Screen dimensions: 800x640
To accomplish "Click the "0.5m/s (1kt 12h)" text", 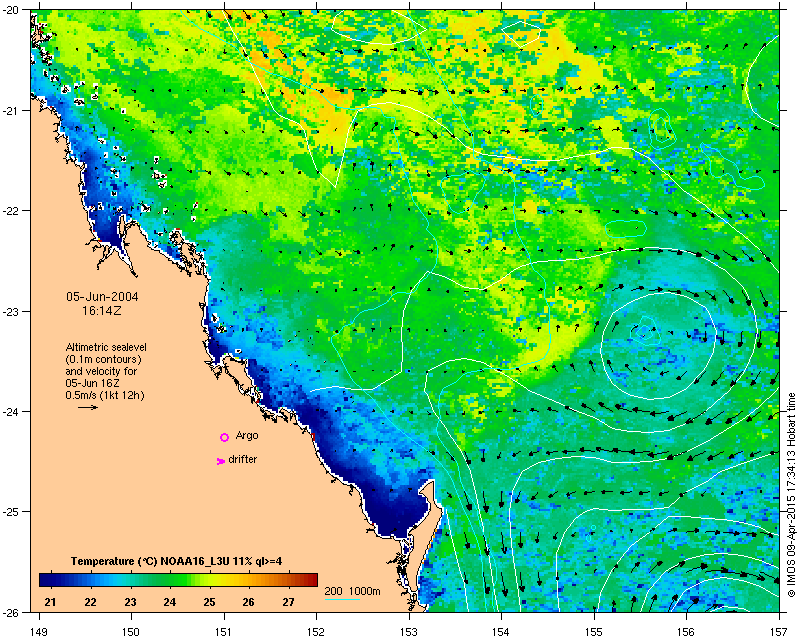I will tap(105, 395).
